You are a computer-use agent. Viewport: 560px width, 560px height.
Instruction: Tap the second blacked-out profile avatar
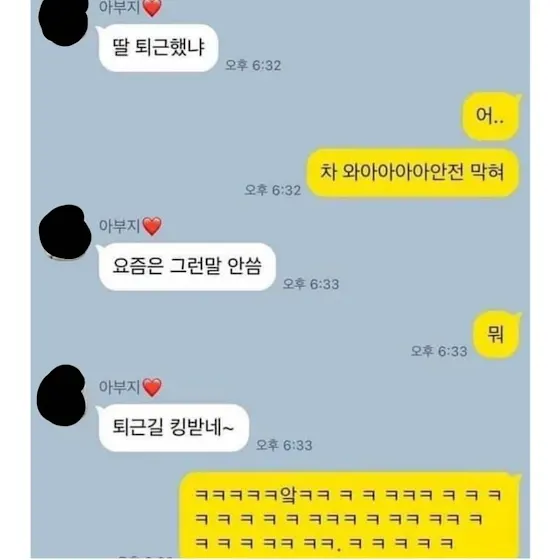[x=65, y=232]
